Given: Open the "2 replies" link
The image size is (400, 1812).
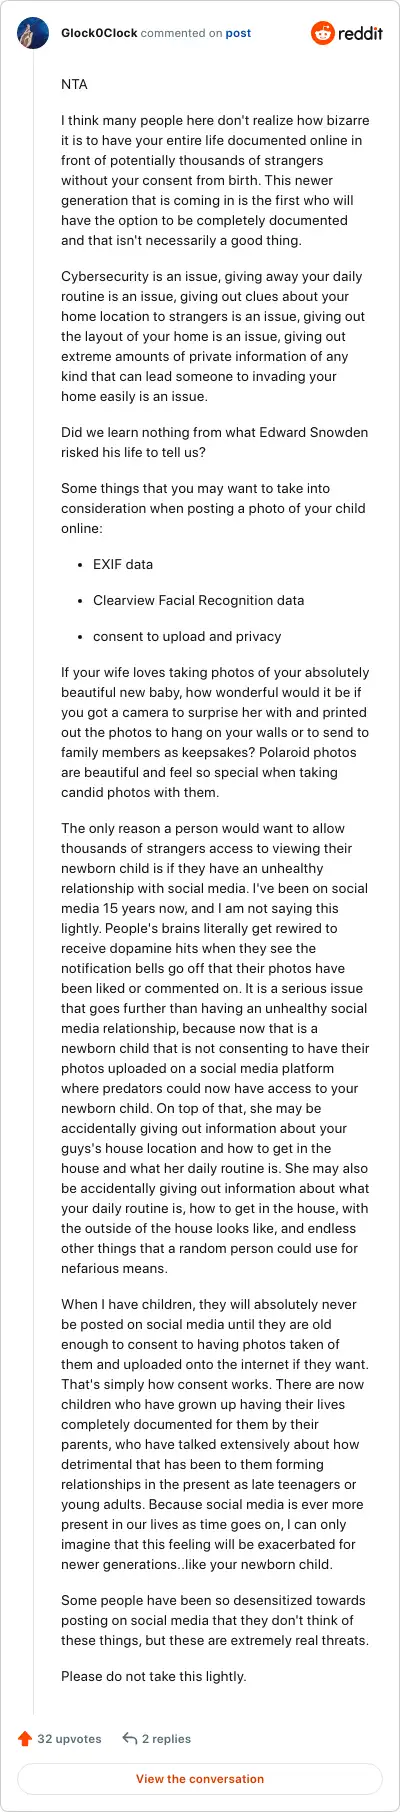Looking at the screenshot, I should coord(166,1739).
